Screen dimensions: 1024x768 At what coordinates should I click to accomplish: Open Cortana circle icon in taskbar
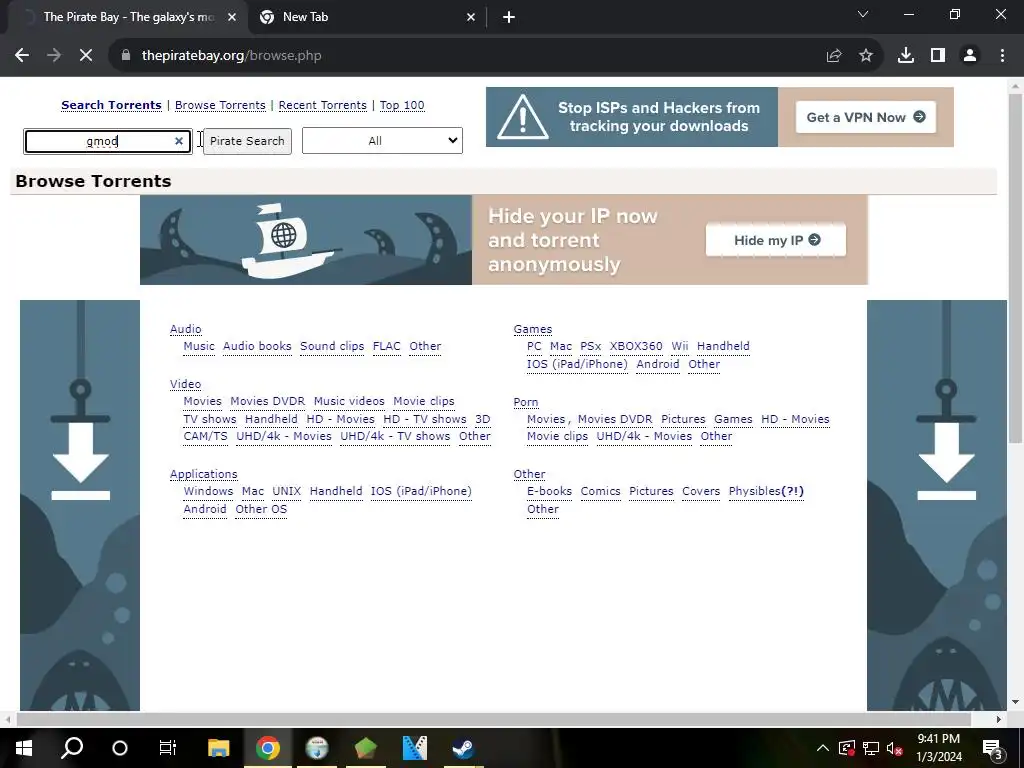[120, 748]
